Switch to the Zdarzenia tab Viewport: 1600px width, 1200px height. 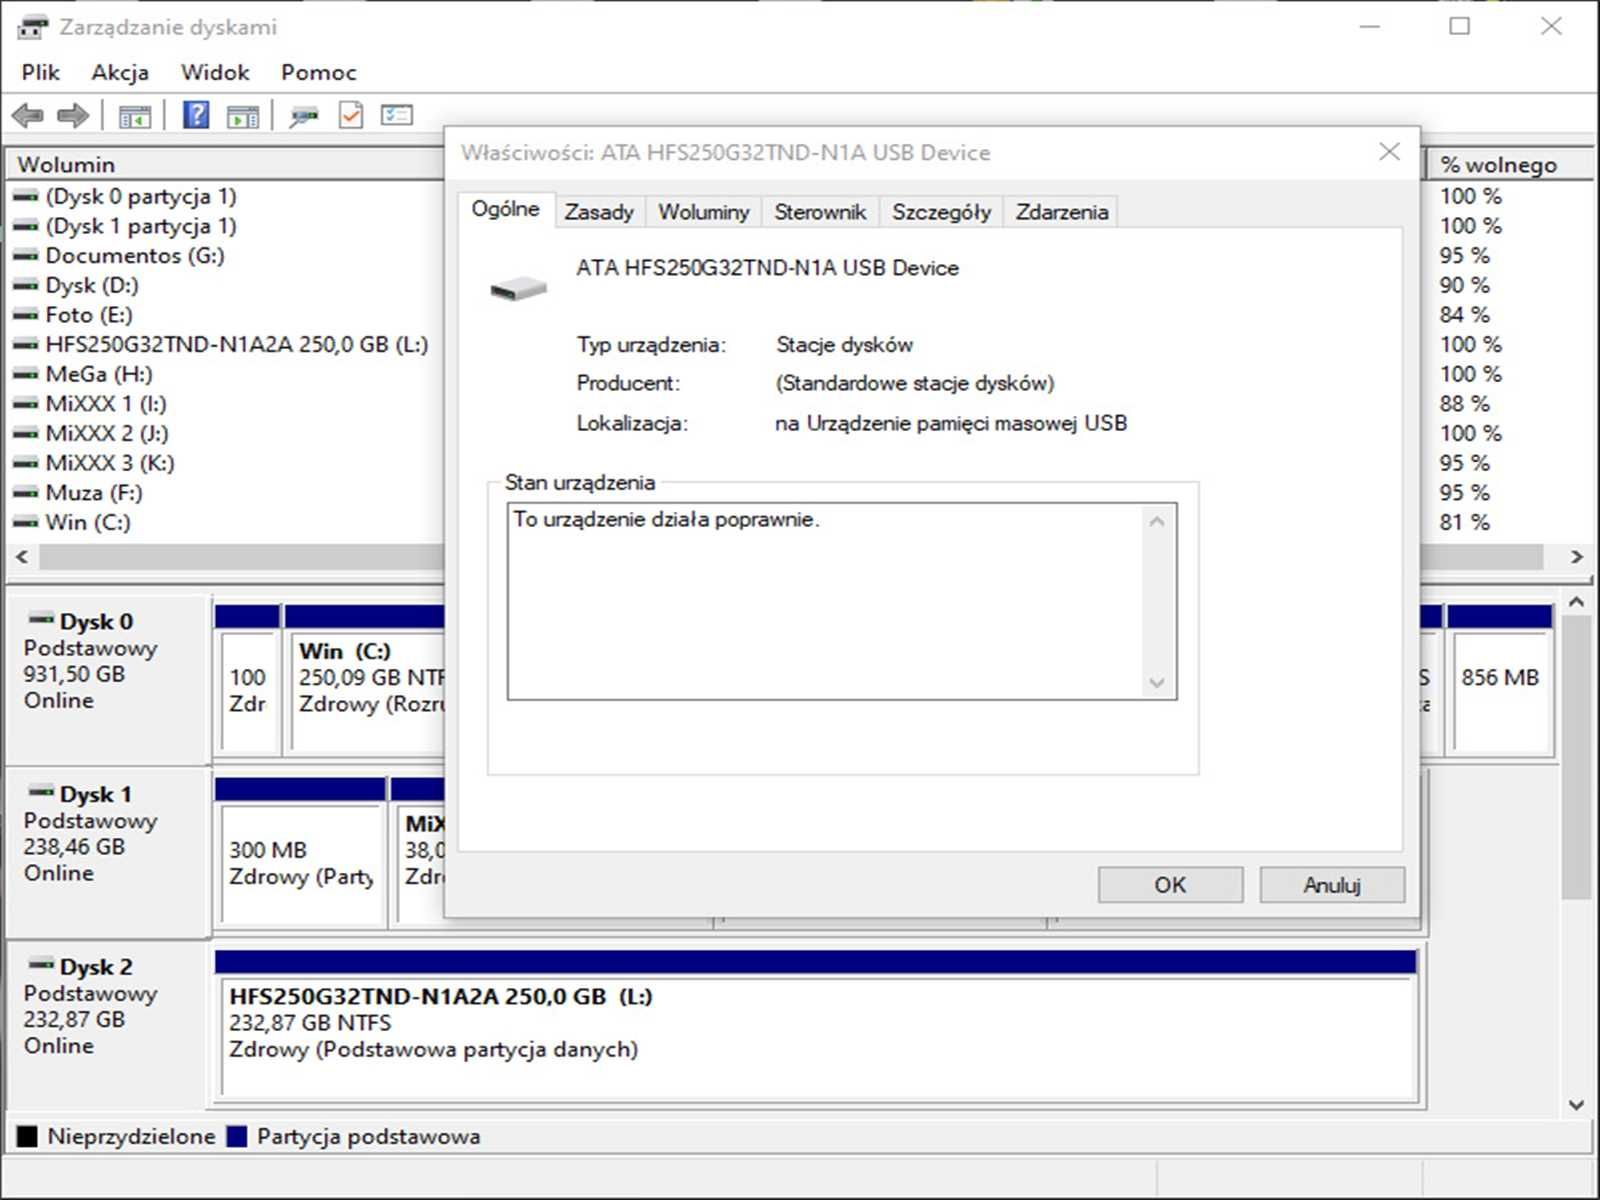[1062, 212]
